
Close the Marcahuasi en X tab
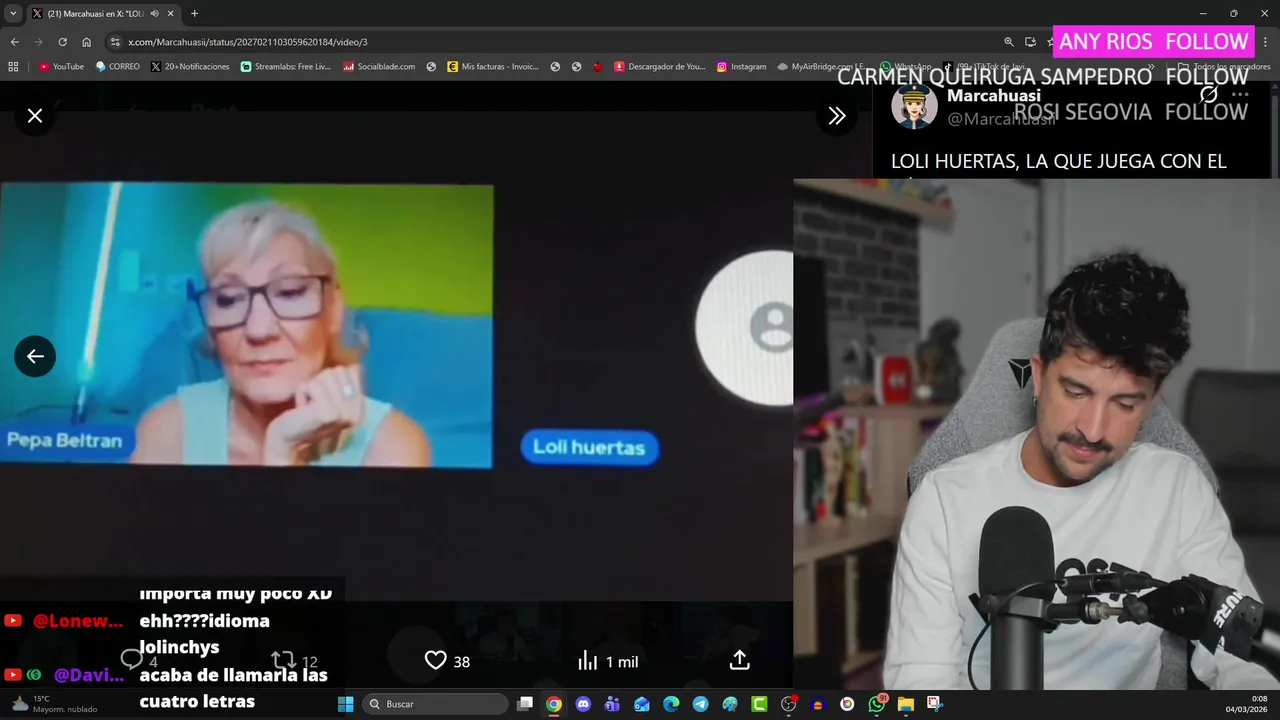click(171, 13)
